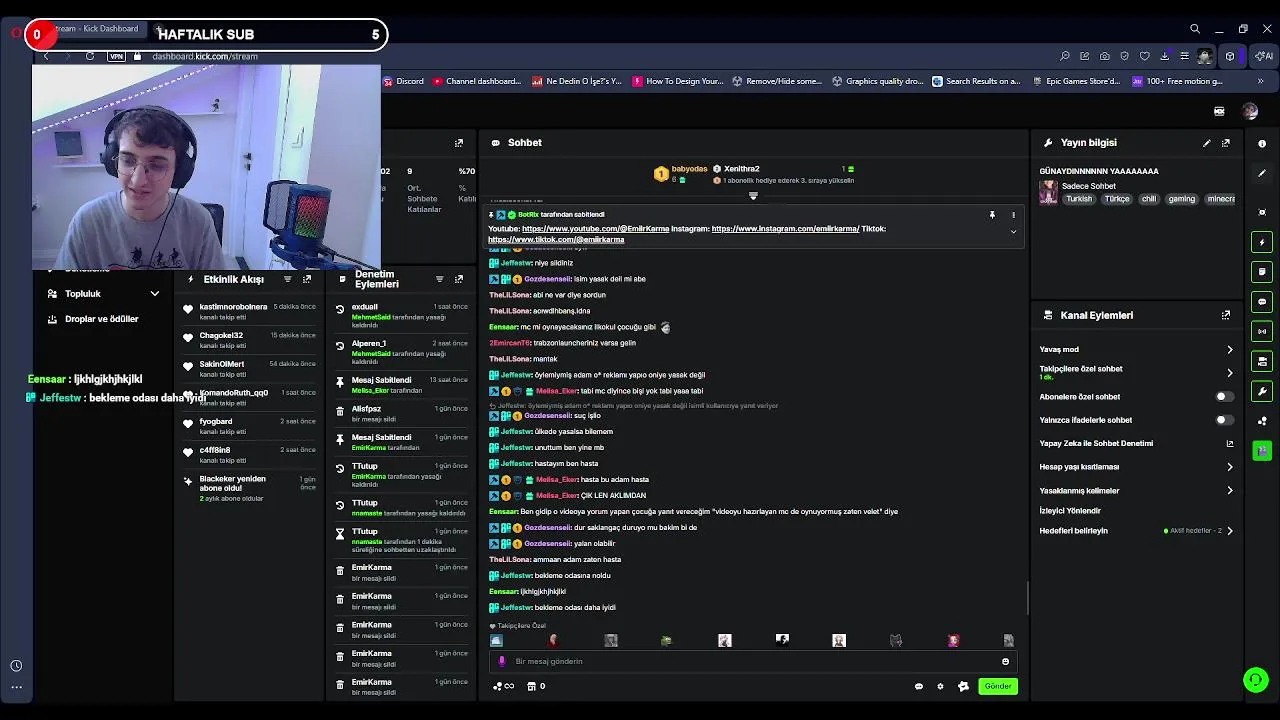The image size is (1280, 720).
Task: Pop out the Kanal Eylemleri panel
Action: [x=1226, y=315]
